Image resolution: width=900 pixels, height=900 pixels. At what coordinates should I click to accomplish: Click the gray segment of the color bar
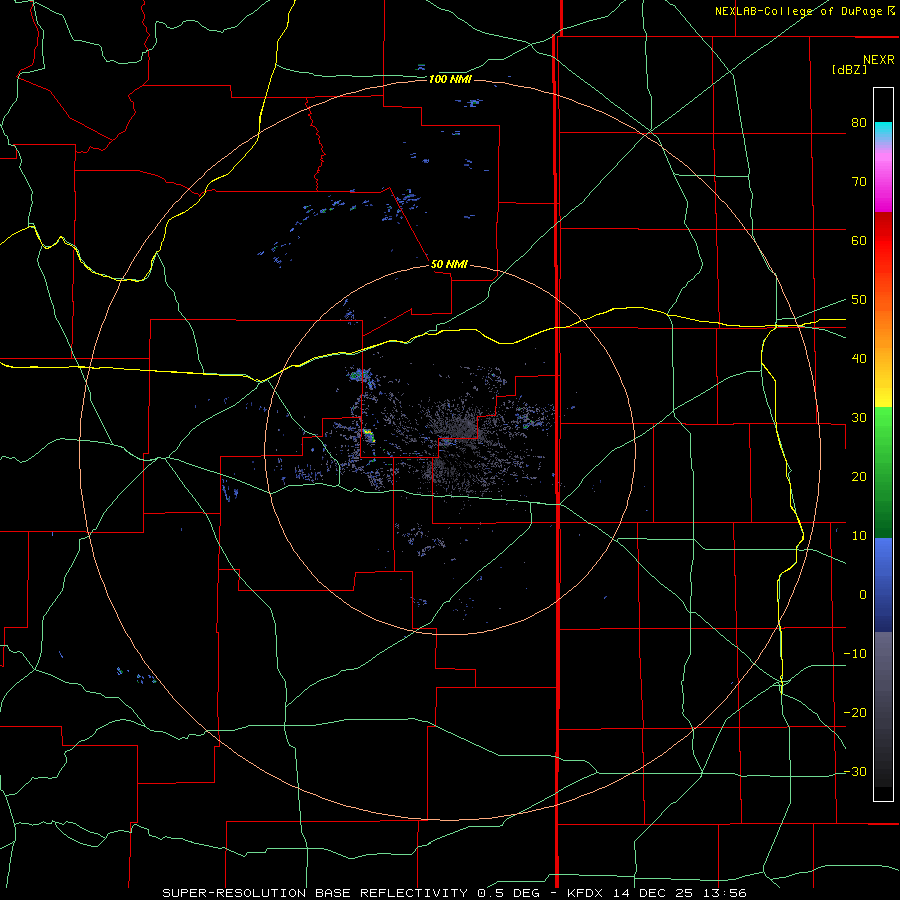883,709
